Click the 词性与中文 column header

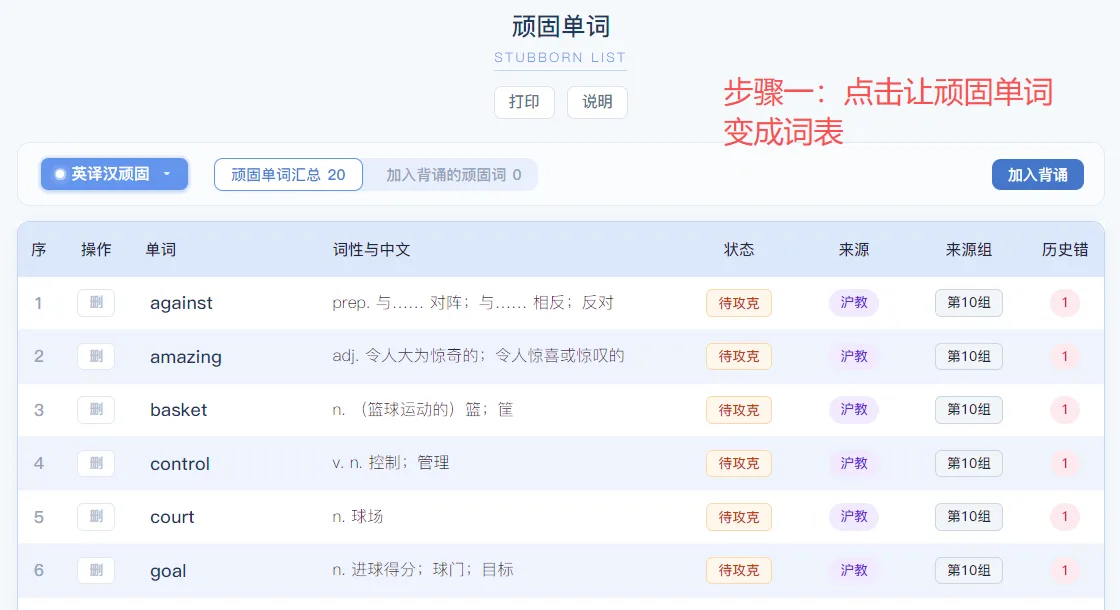pyautogui.click(x=371, y=249)
